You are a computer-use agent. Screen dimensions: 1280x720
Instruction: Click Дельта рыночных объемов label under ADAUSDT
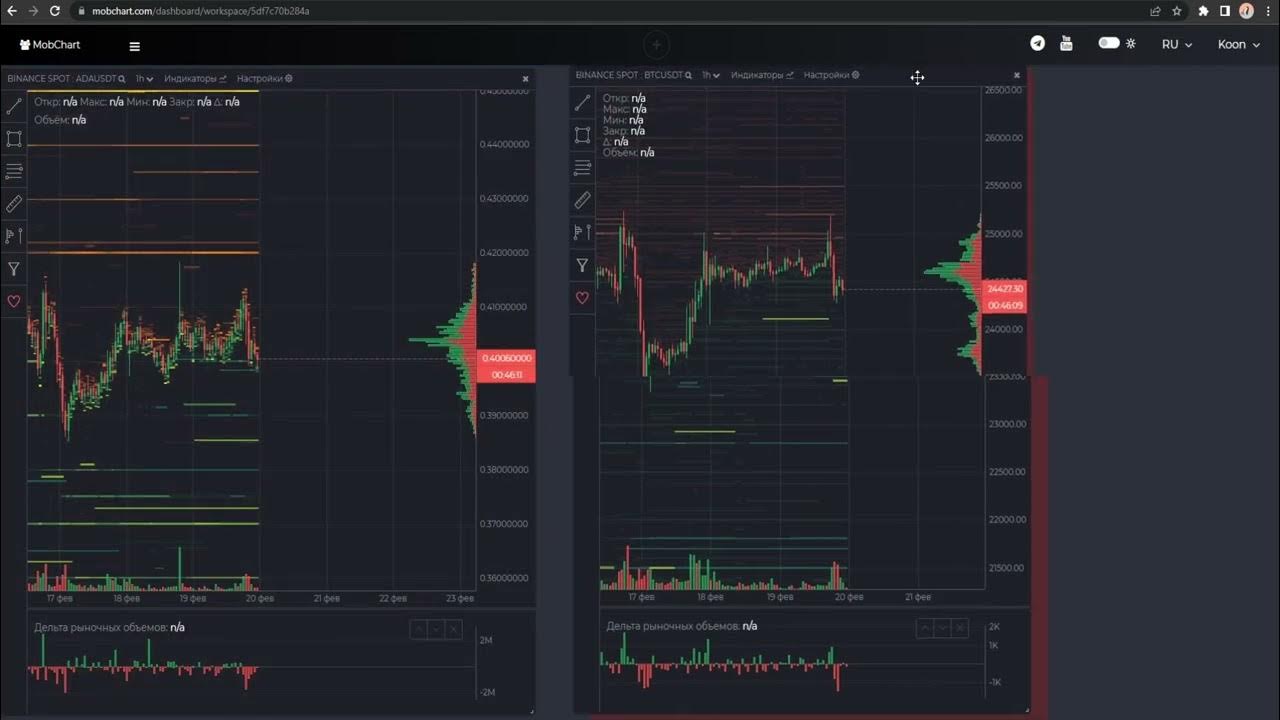100,628
